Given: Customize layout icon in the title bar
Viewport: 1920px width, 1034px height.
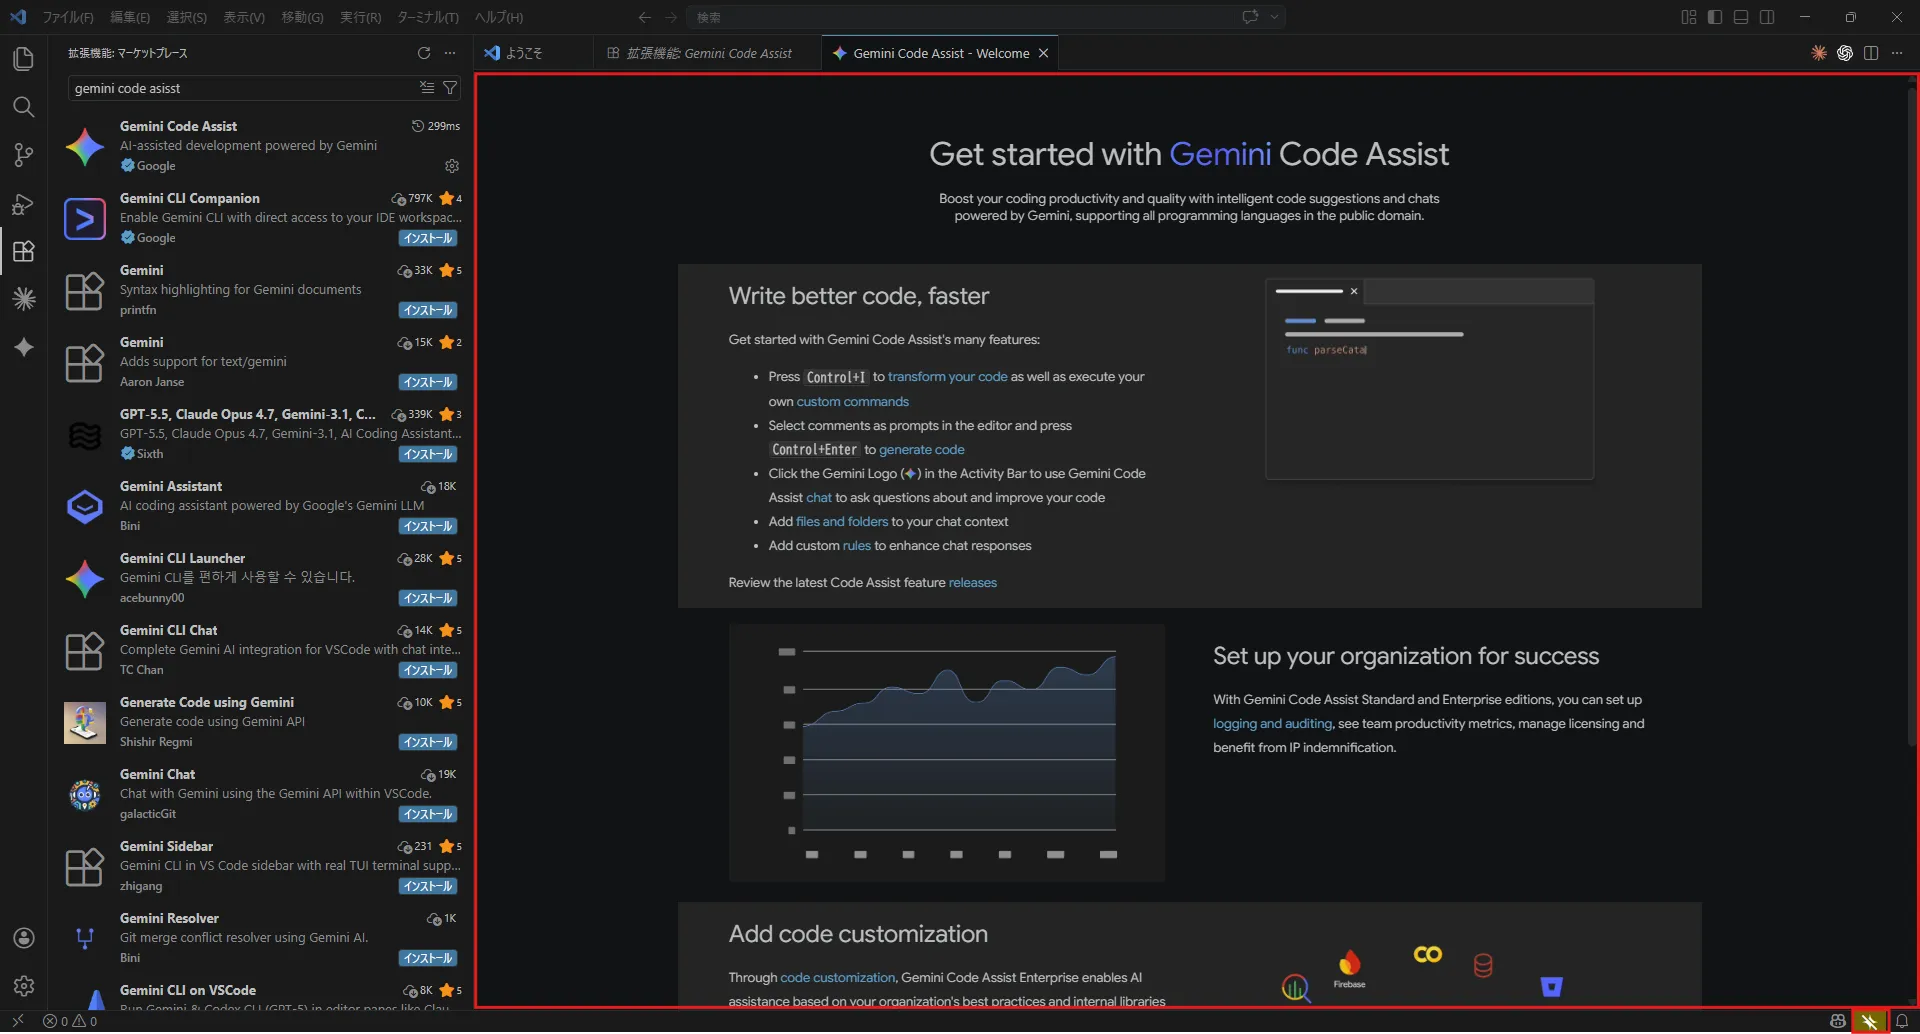Looking at the screenshot, I should 1689,17.
